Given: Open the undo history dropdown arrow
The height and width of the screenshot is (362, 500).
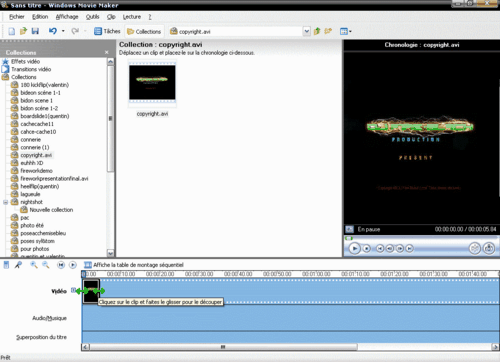Looking at the screenshot, I should [x=63, y=31].
